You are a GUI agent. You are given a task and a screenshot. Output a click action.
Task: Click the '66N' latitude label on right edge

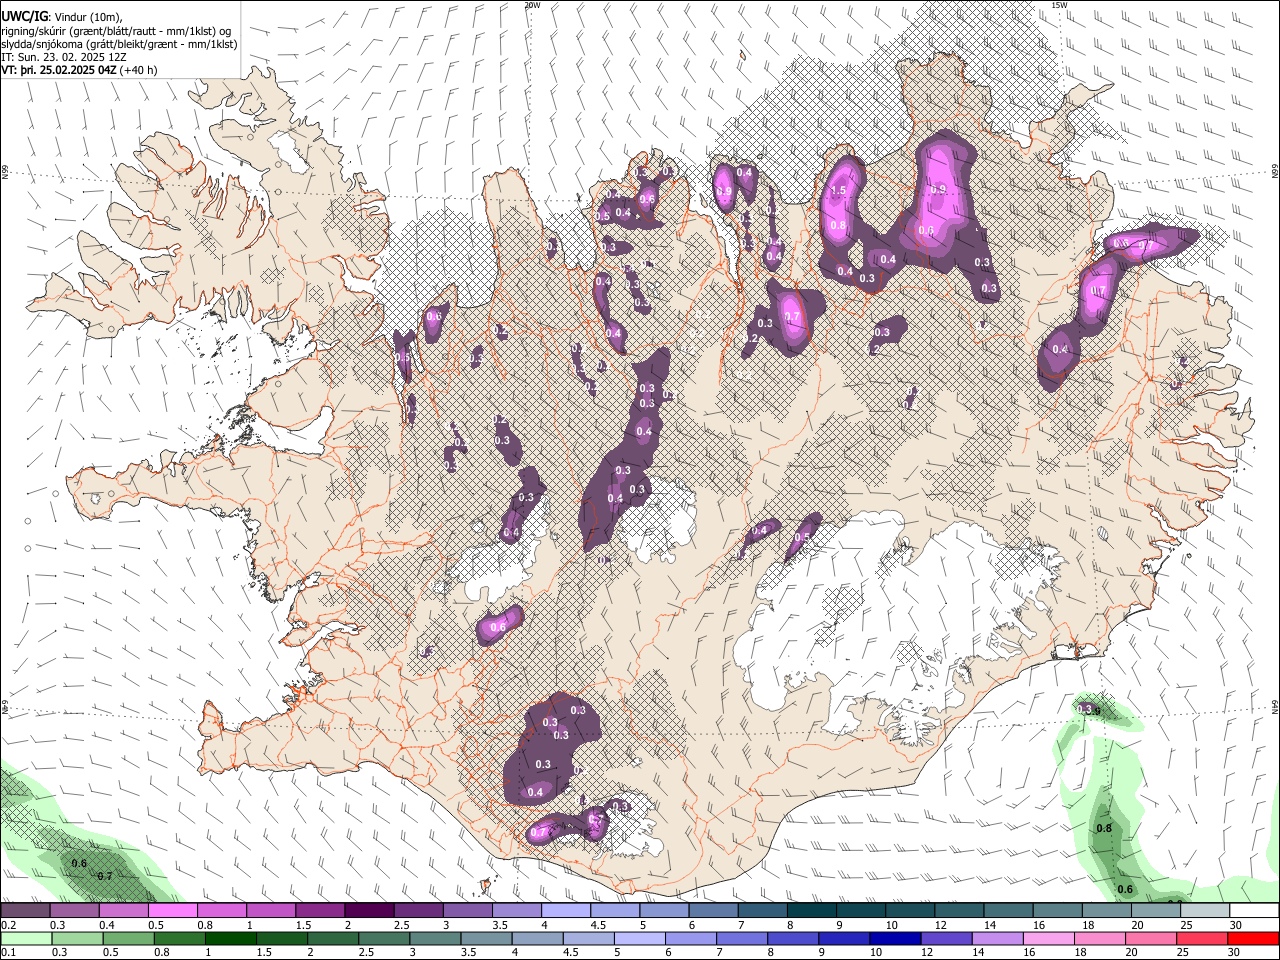click(1274, 173)
